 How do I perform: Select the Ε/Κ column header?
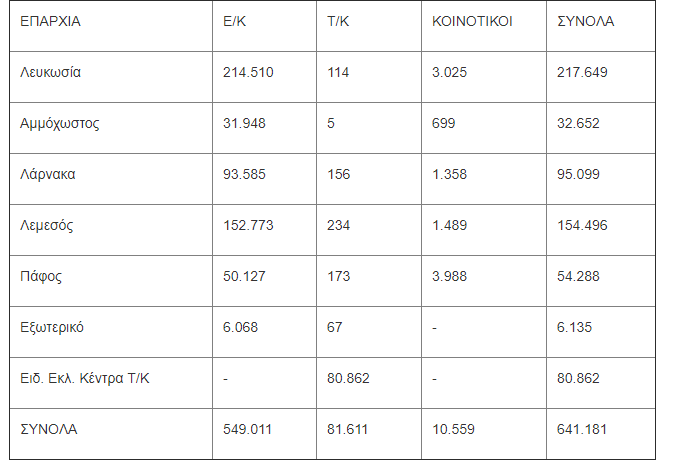[x=235, y=21]
